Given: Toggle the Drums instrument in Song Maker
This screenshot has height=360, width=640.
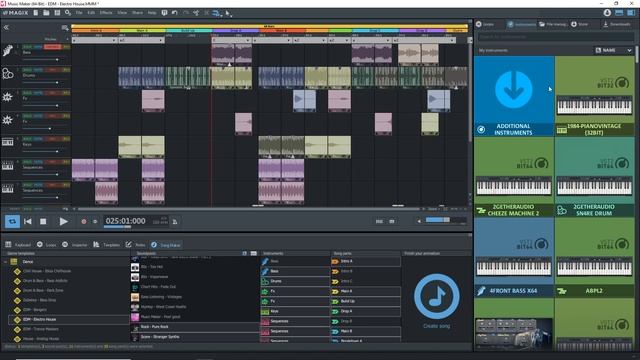Looking at the screenshot, I should click(x=295, y=281).
